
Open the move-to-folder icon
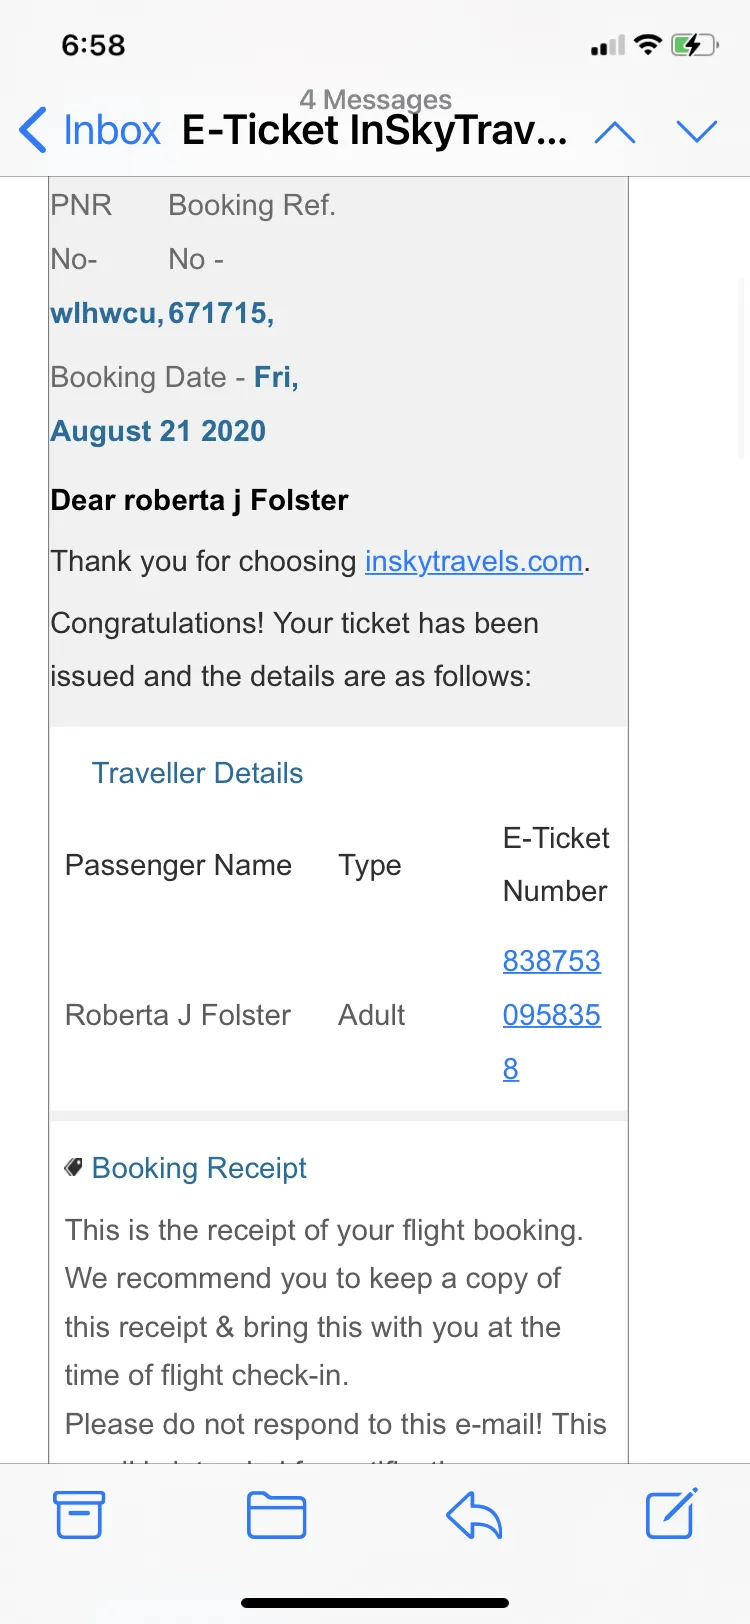[276, 1515]
